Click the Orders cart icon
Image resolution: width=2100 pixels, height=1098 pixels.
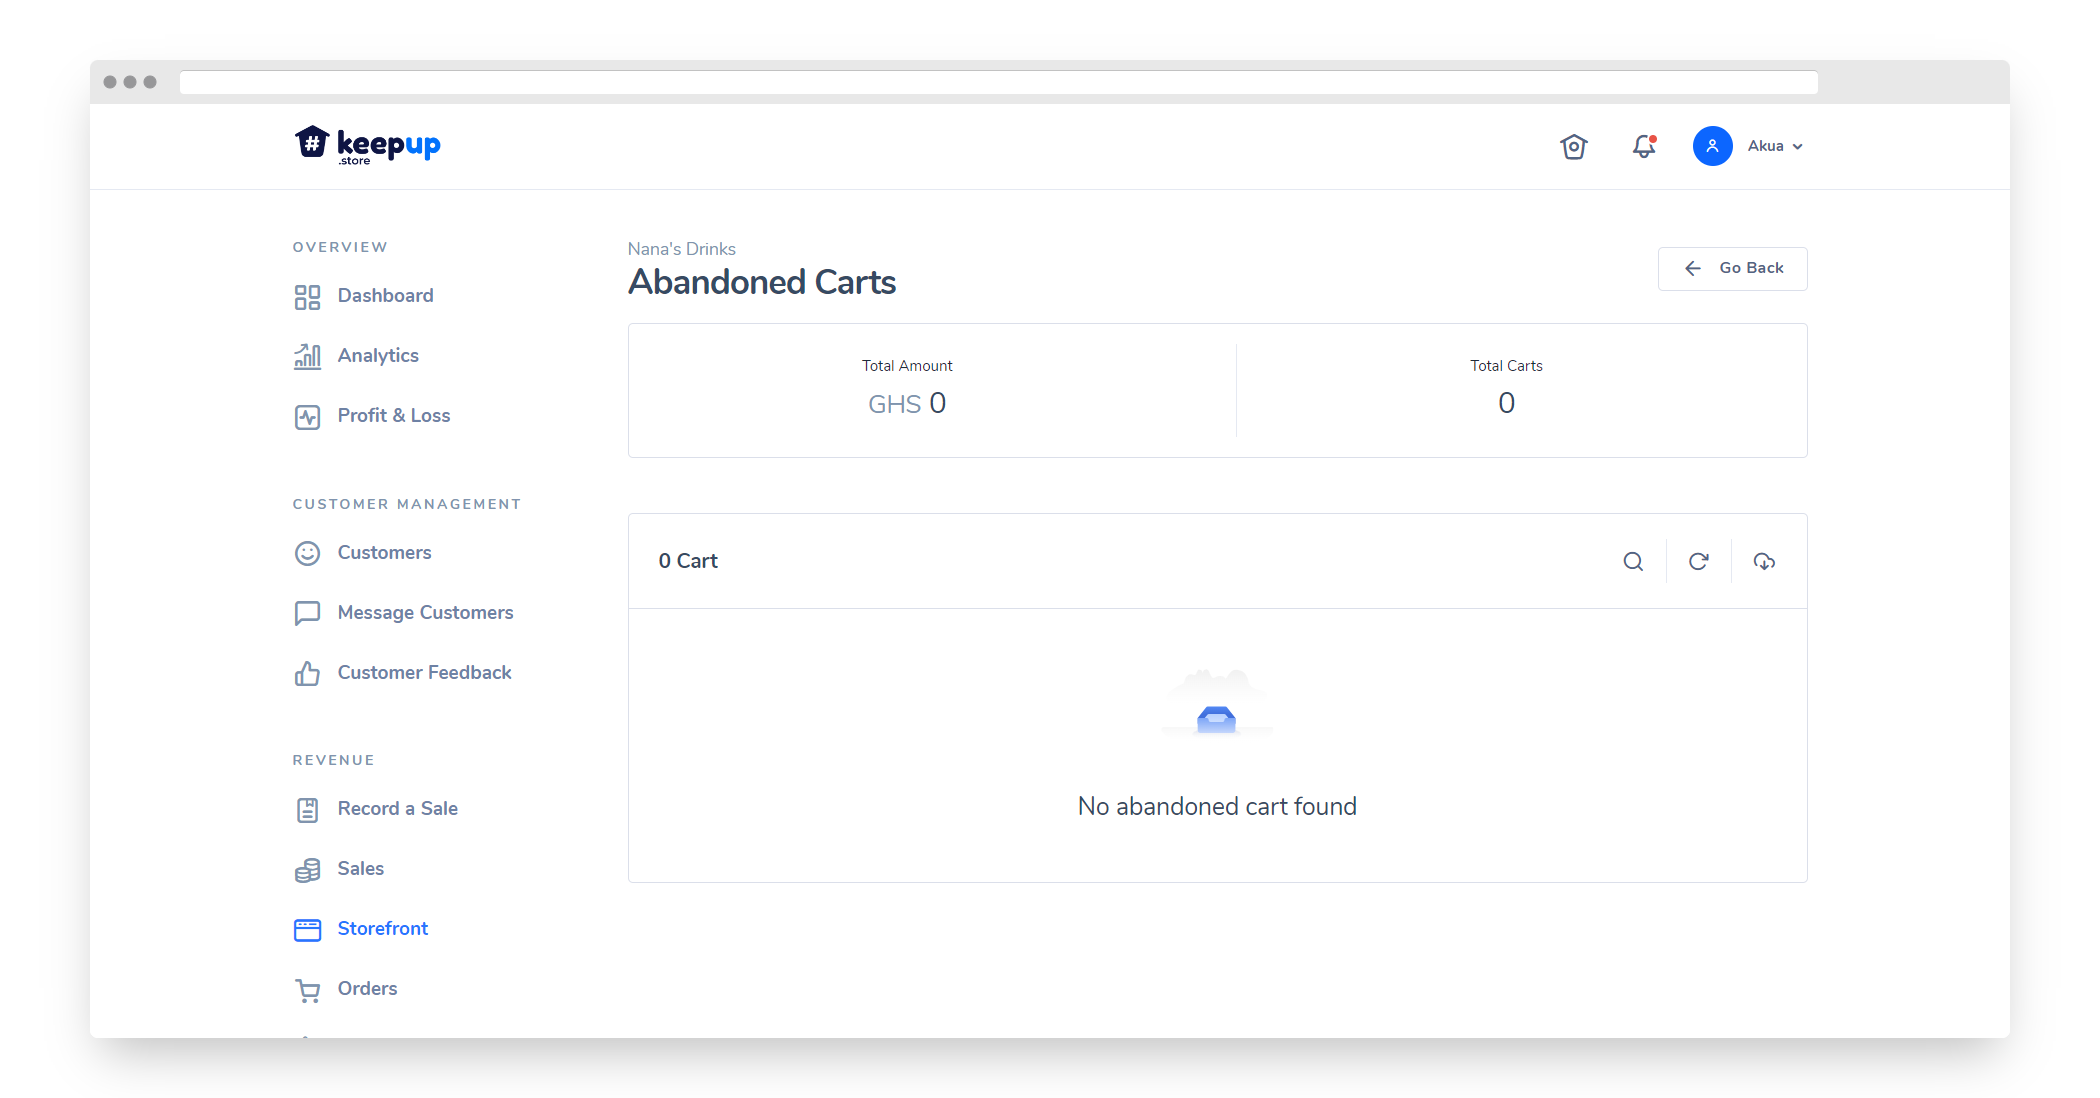coord(307,990)
